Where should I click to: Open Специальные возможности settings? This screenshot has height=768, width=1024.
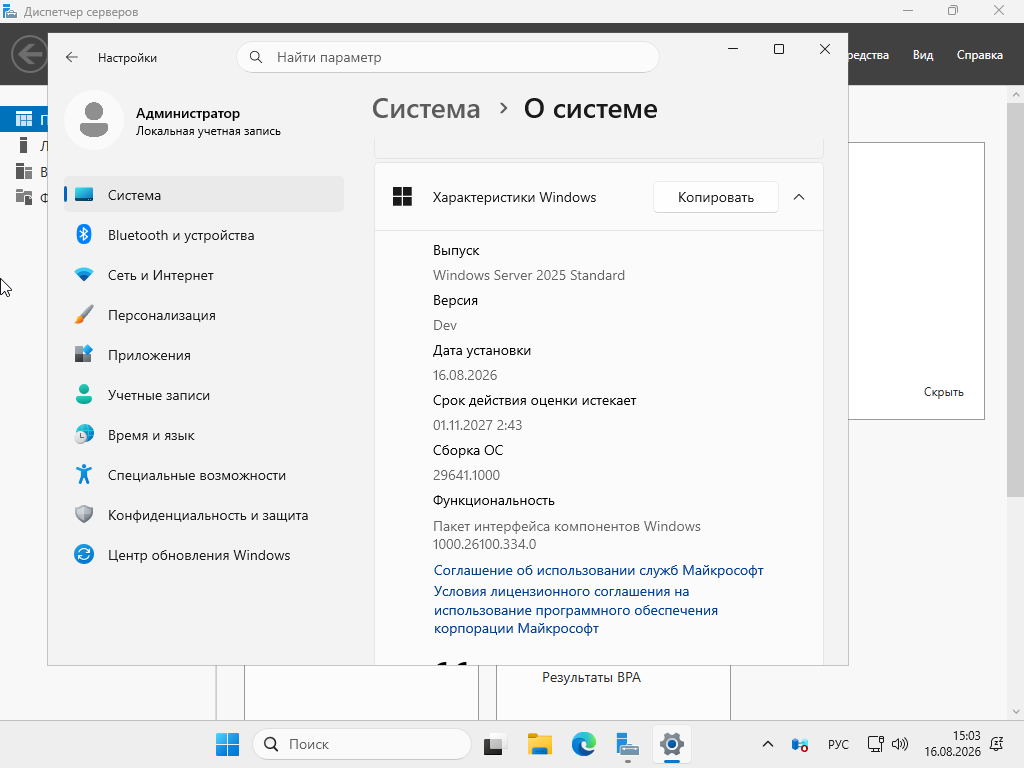click(x=204, y=475)
